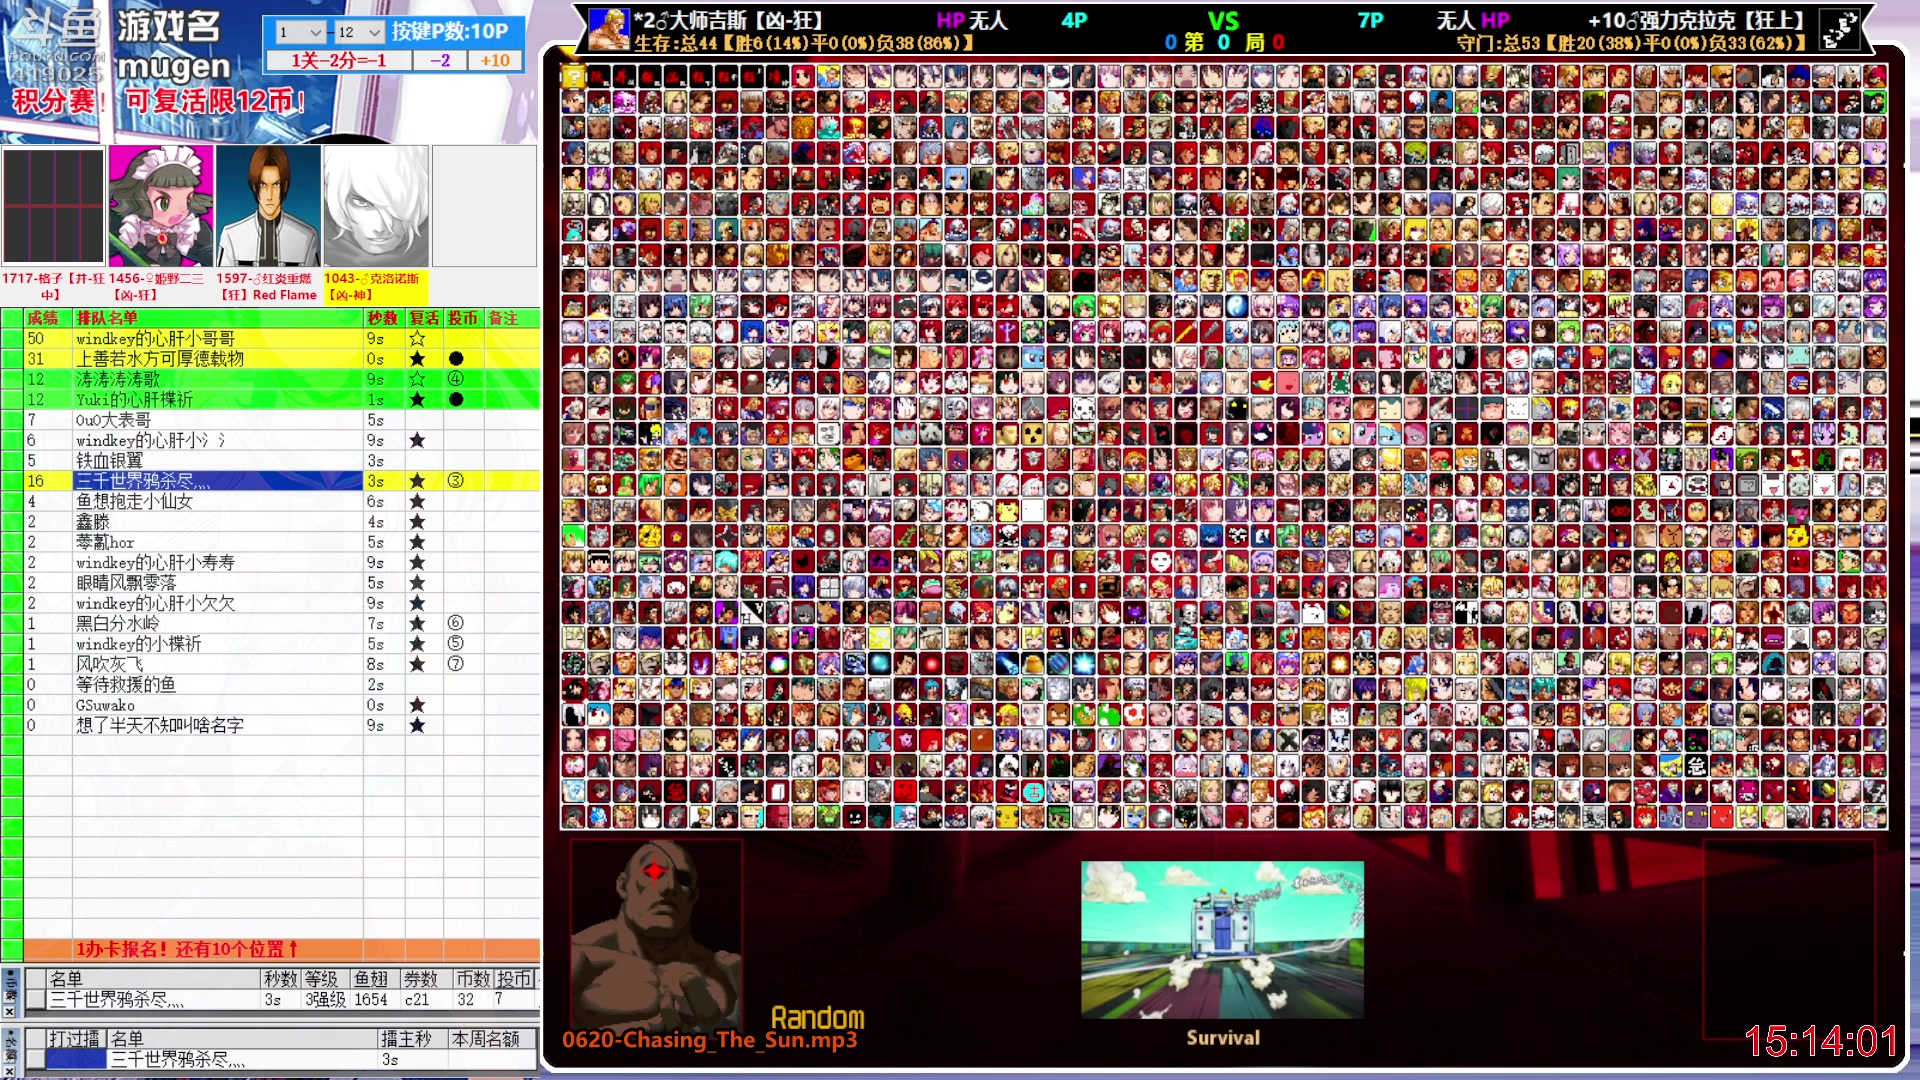Screen dimensions: 1920x1080
Task: Click the Survival stage preview thumbnail
Action: coord(1222,940)
